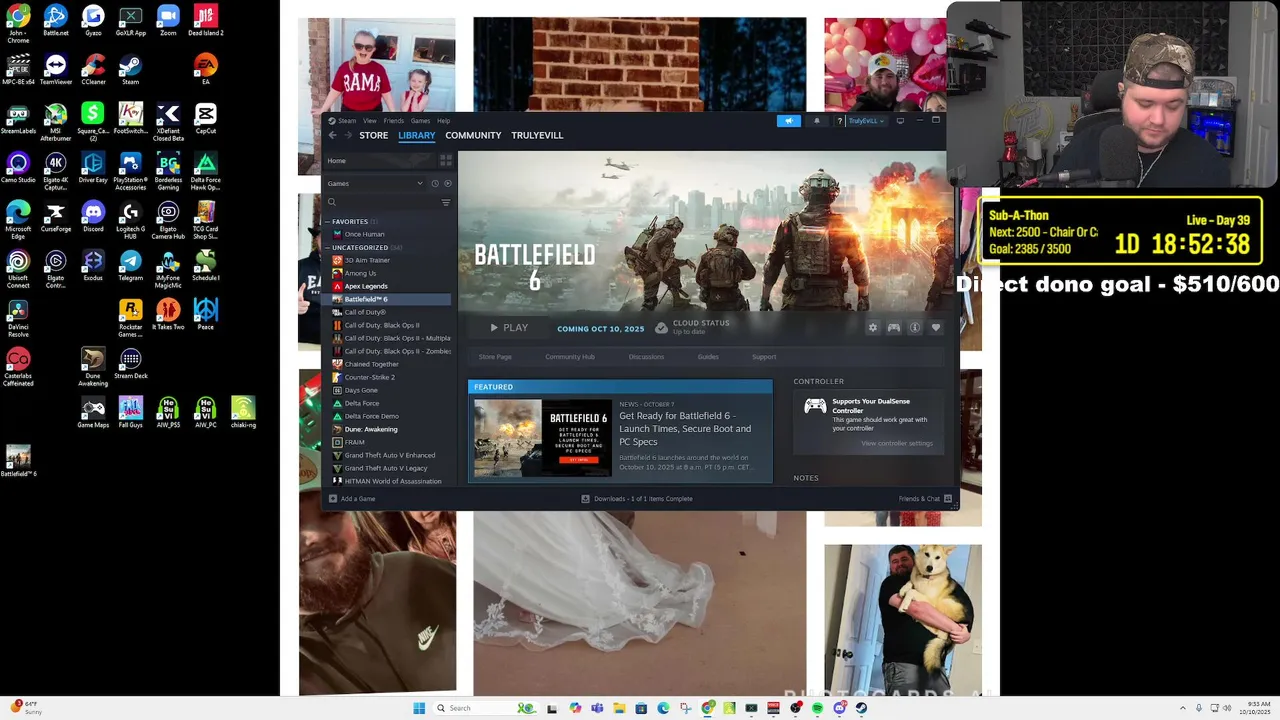Open Fall Guys desktop shortcut
Viewport: 1280px width, 720px height.
click(131, 412)
